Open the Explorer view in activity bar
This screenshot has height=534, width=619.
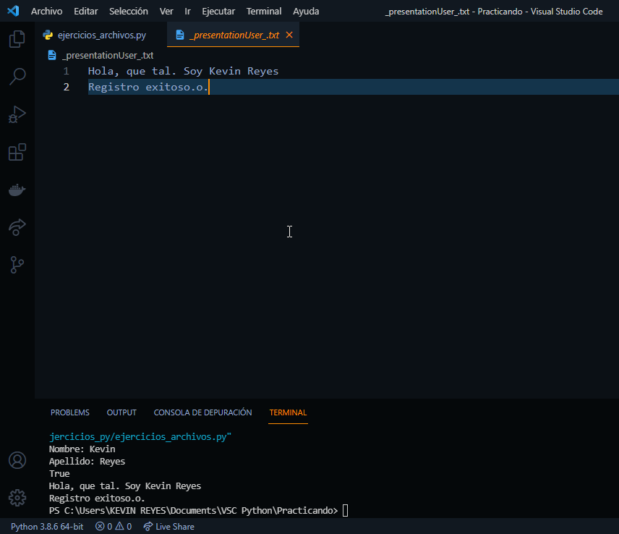point(17,39)
